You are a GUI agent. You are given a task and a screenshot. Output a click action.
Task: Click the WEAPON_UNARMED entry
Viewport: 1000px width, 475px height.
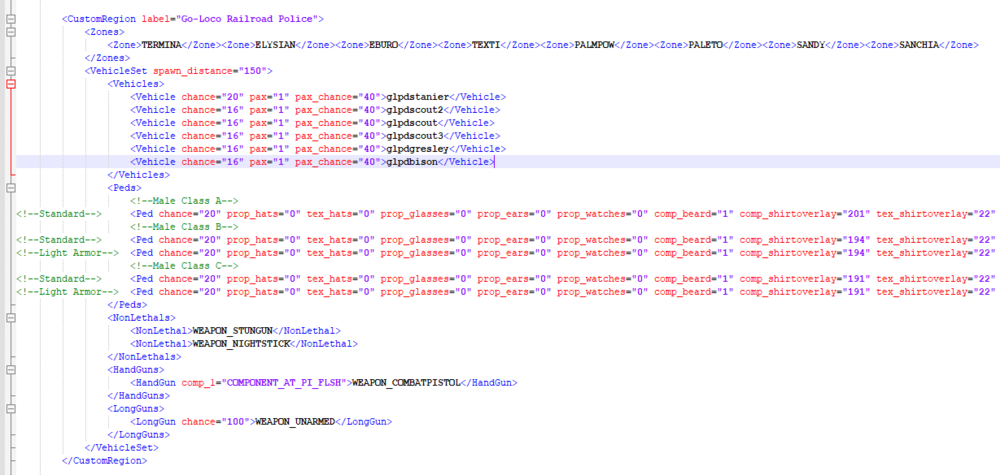pyautogui.click(x=295, y=422)
